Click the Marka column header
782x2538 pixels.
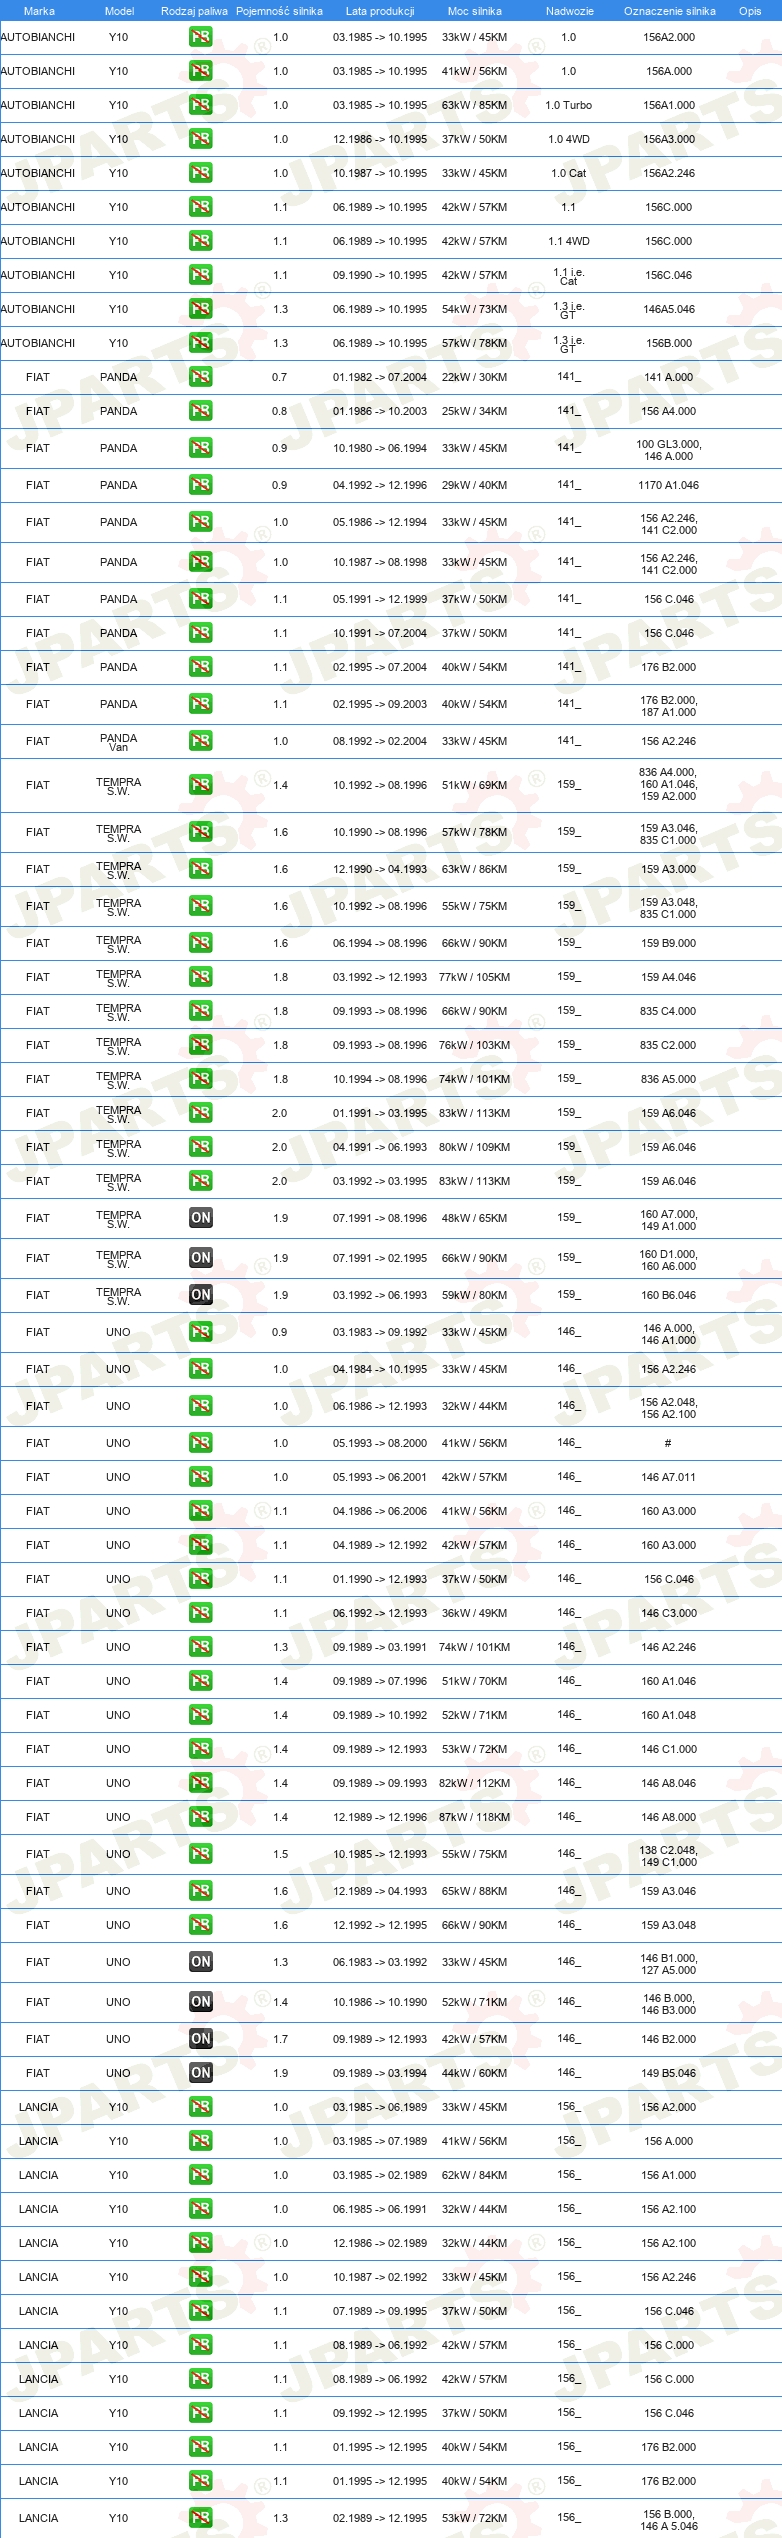coord(39,11)
